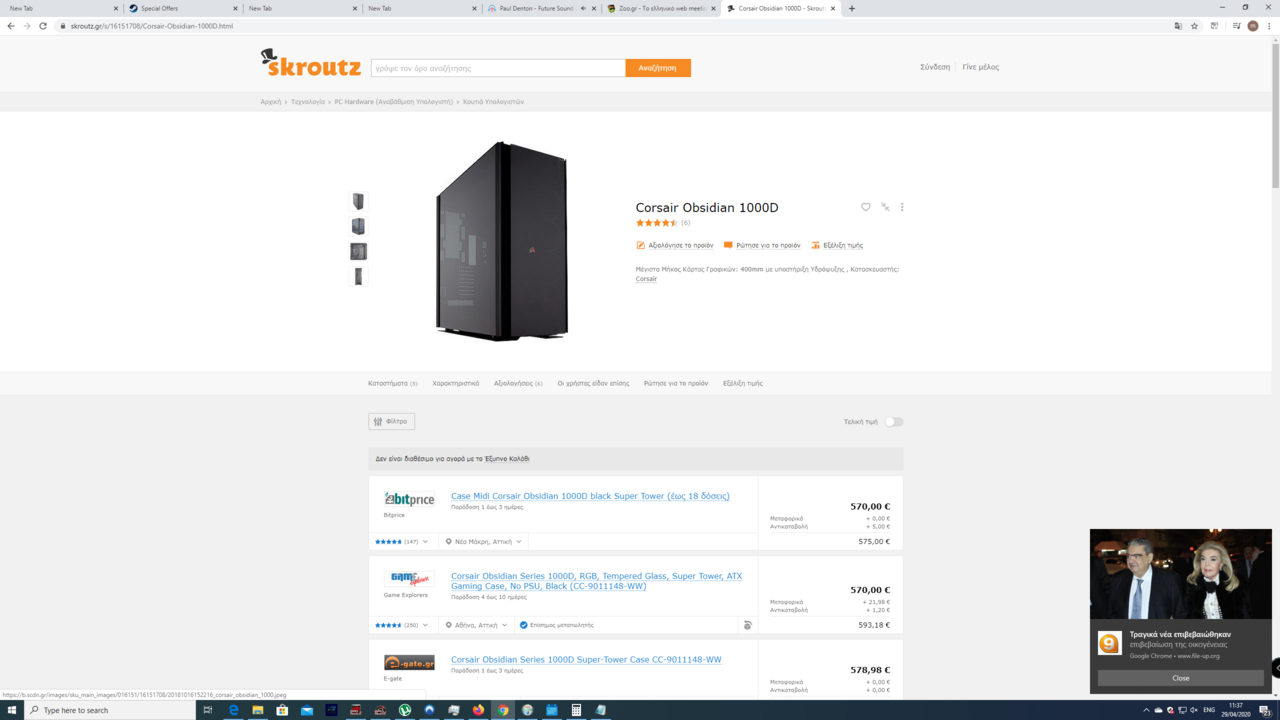Open Chrome profile avatar
The image size is (1280, 720).
(x=1253, y=26)
